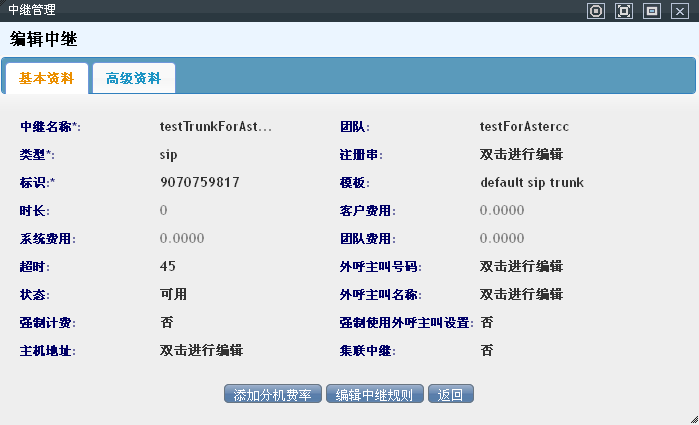699x425 pixels.
Task: Click the 外呼主叫名称 editable value
Action: 521,295
